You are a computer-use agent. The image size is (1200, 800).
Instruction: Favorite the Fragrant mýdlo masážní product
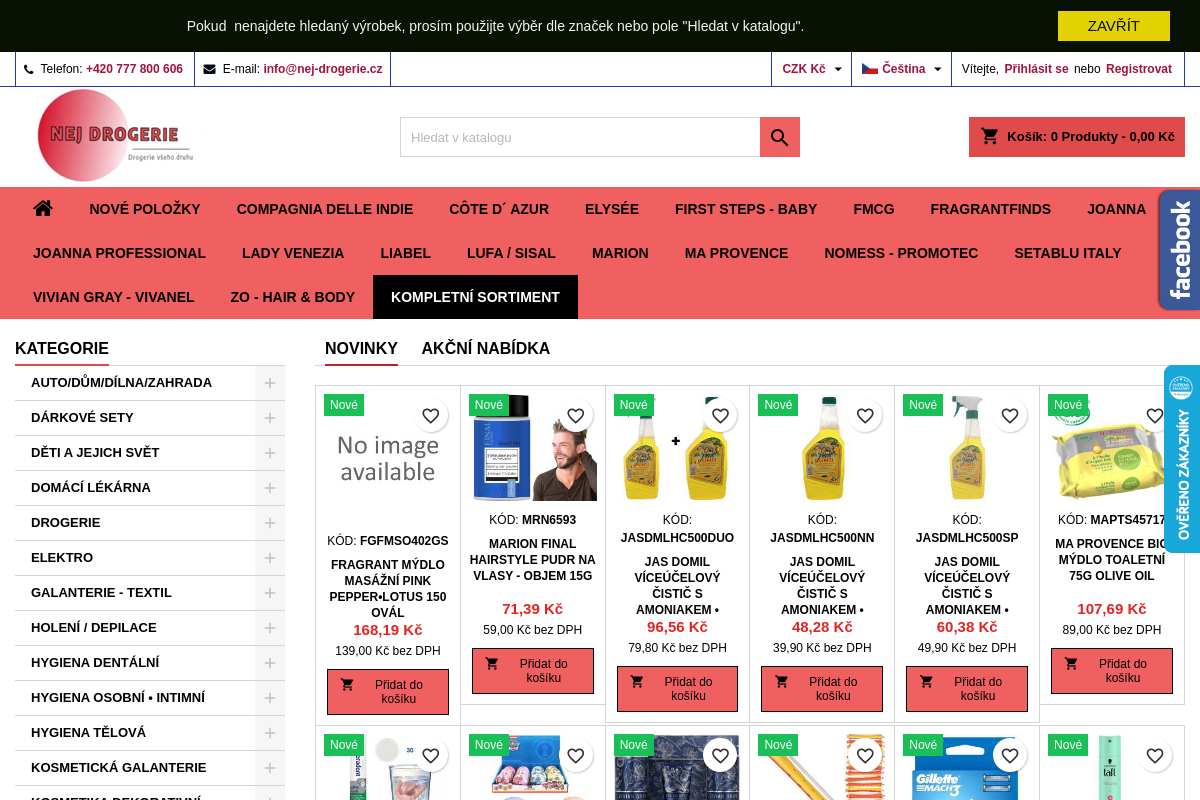[430, 416]
